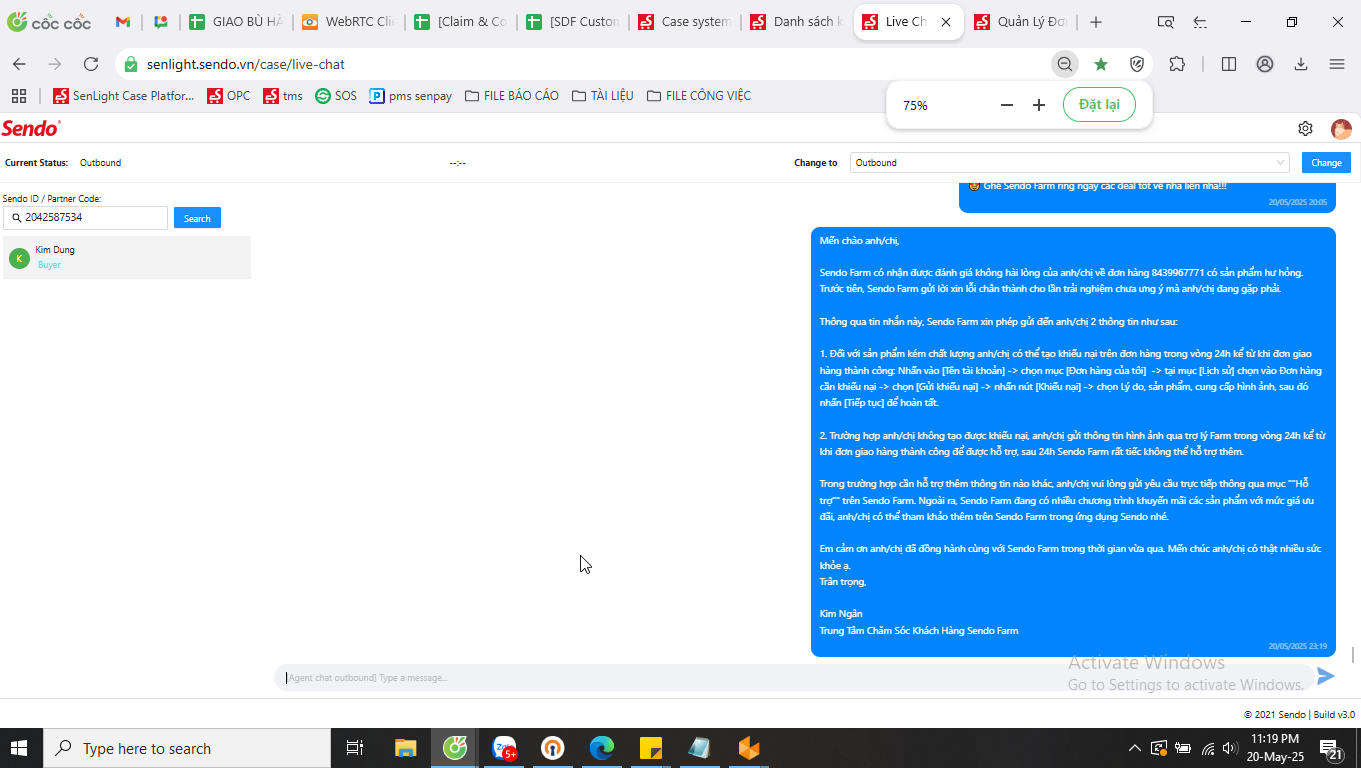
Task: Decrease zoom with the minus button
Action: 1007,105
